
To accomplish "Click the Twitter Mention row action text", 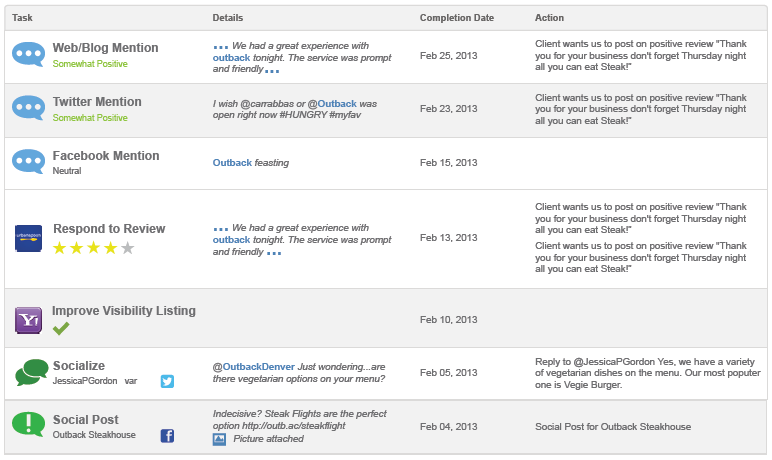I will [x=641, y=109].
